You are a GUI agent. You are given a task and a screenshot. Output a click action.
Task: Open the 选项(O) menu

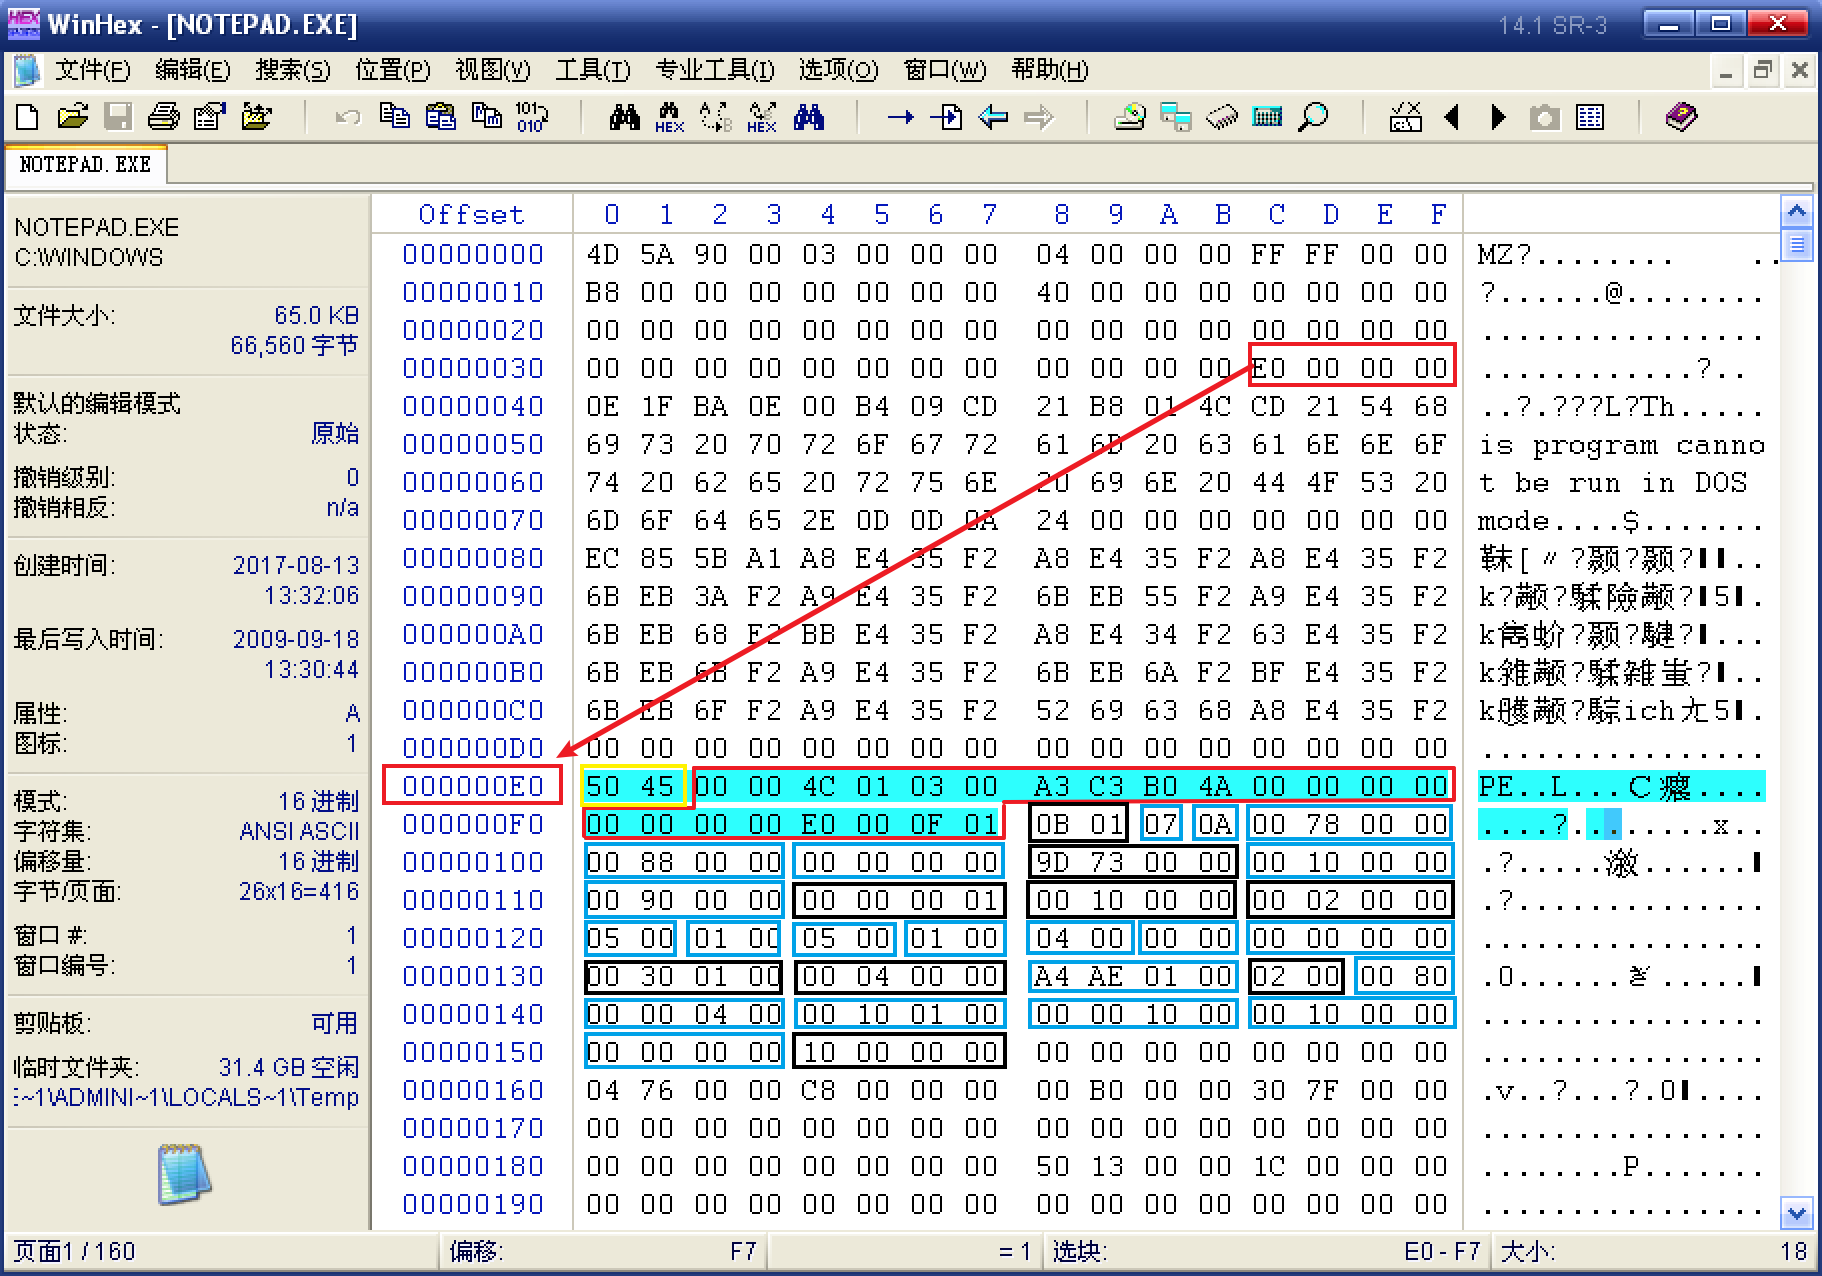(837, 70)
